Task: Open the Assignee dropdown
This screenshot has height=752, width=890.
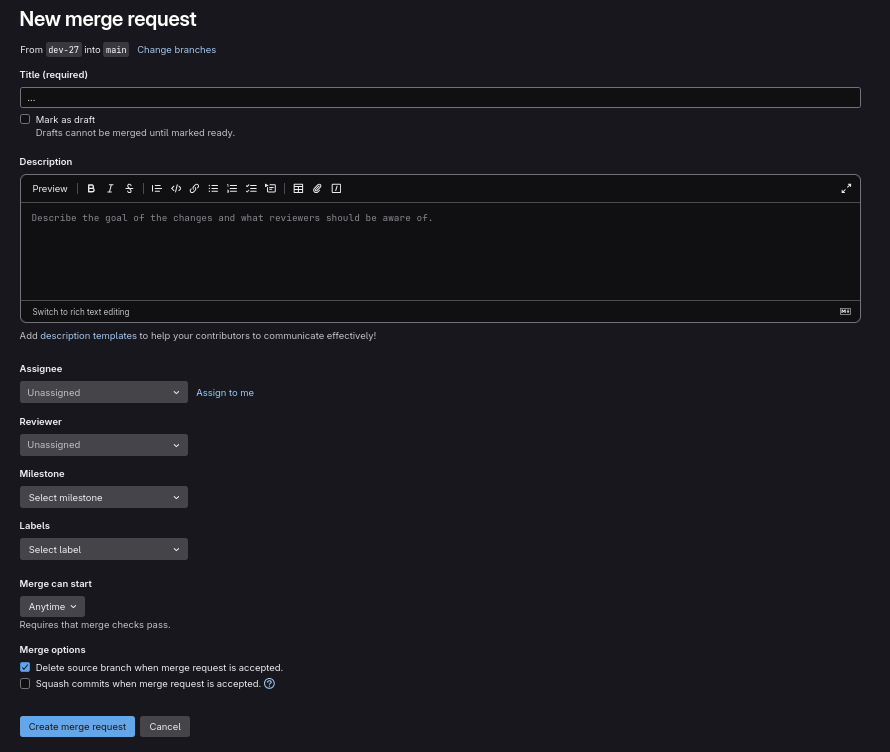Action: (103, 393)
